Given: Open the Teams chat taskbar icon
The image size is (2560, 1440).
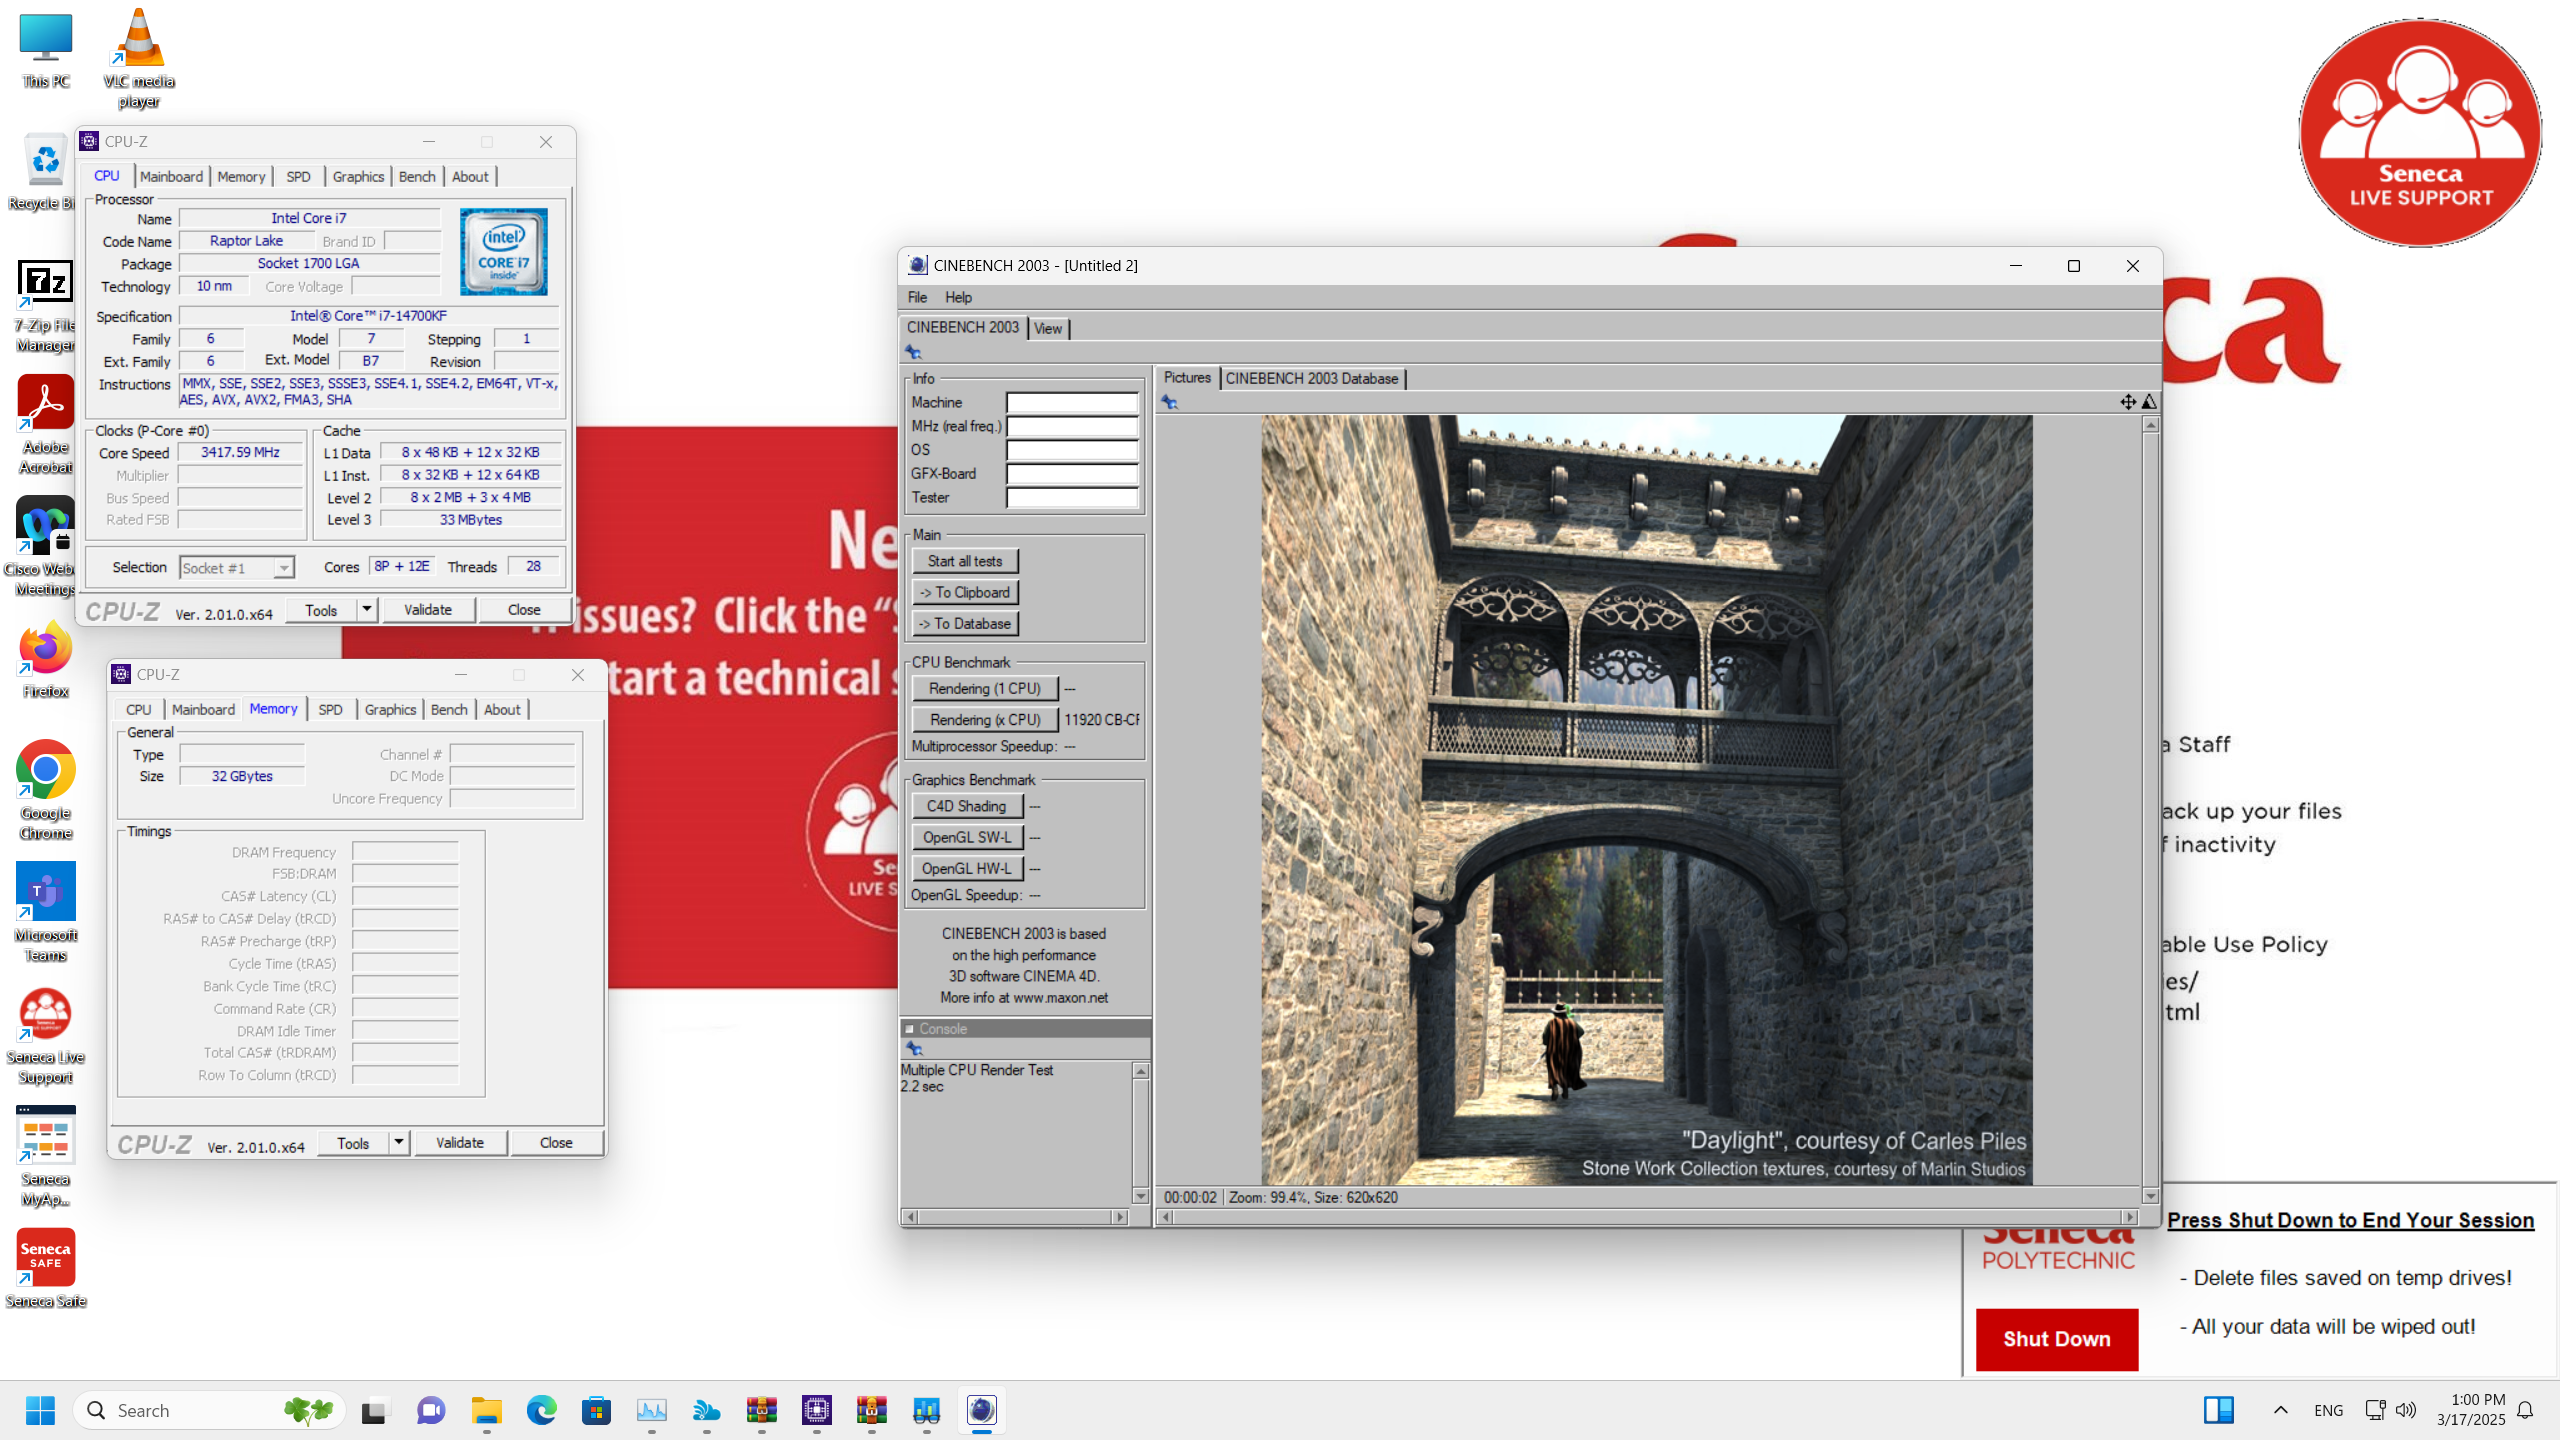Looking at the screenshot, I should pyautogui.click(x=431, y=1410).
